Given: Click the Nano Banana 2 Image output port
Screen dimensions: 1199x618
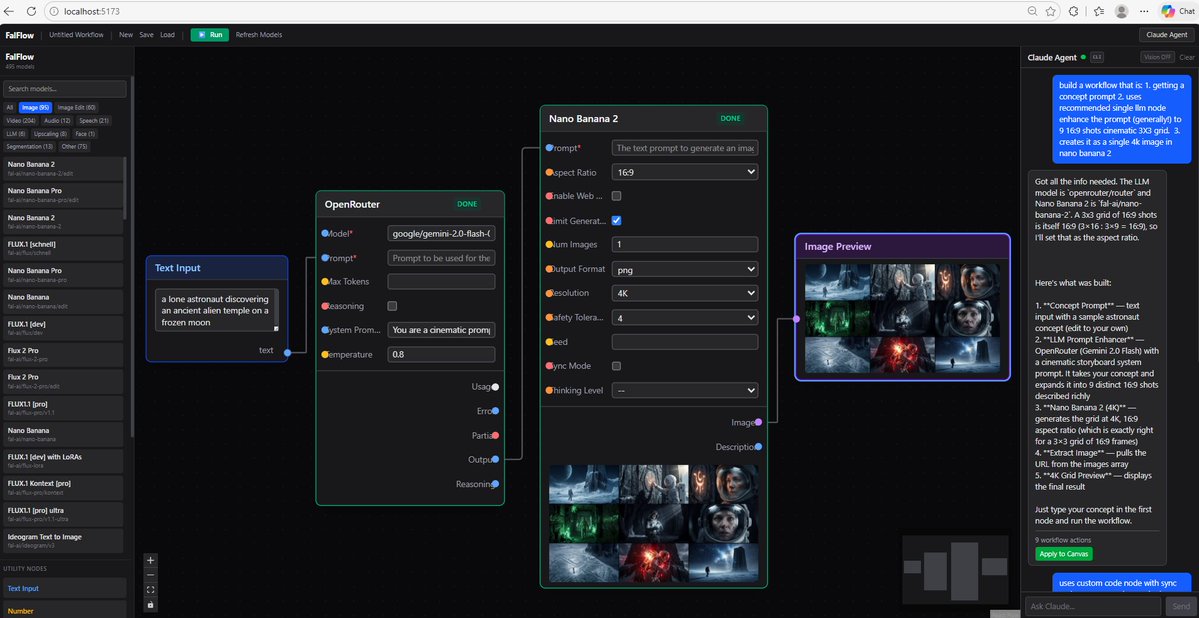Looking at the screenshot, I should (x=758, y=422).
